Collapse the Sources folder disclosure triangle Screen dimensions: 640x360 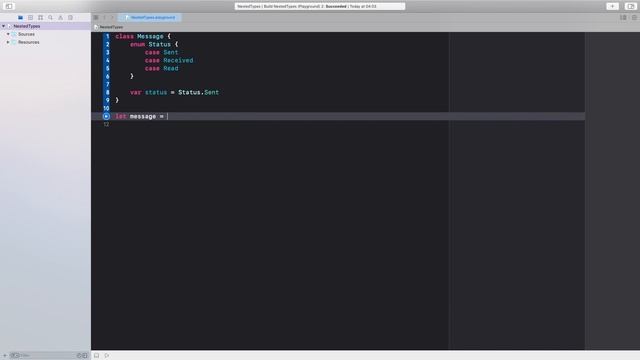(x=8, y=34)
